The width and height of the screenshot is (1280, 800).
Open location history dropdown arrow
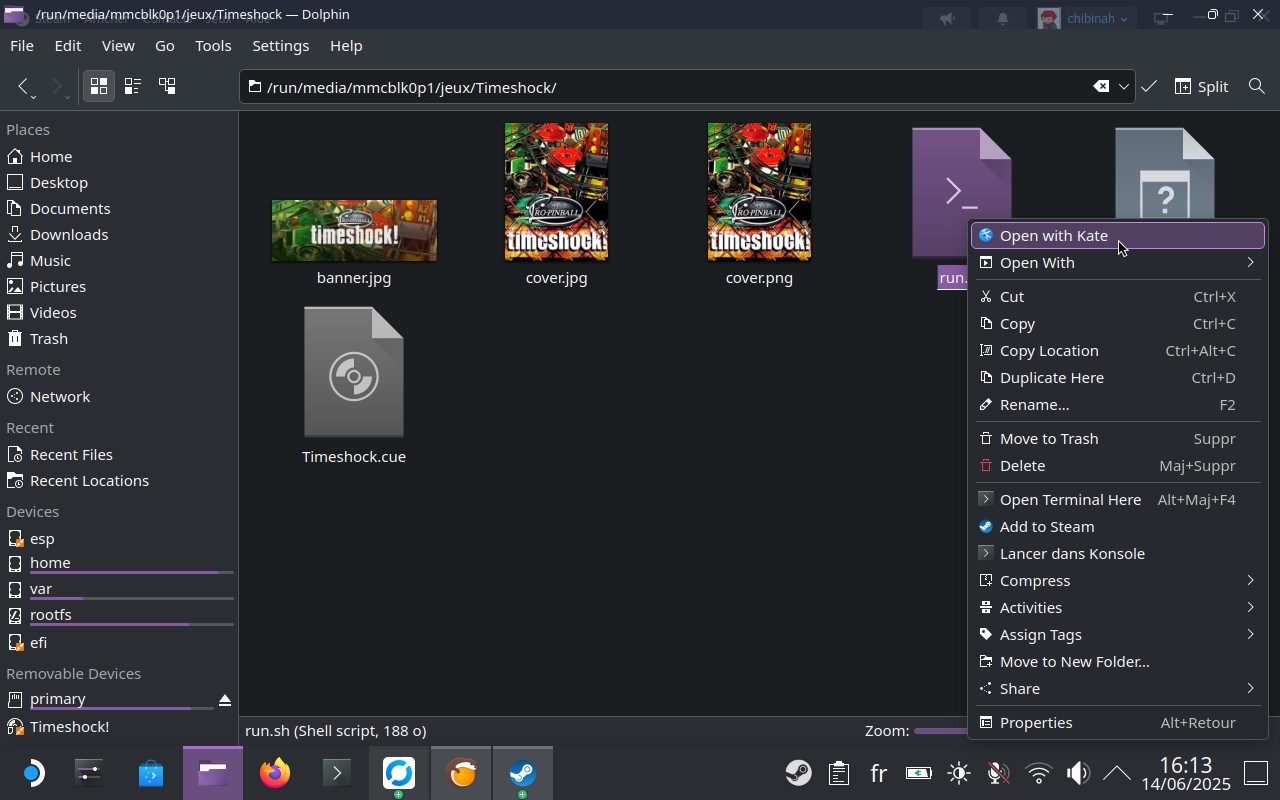click(x=1124, y=87)
